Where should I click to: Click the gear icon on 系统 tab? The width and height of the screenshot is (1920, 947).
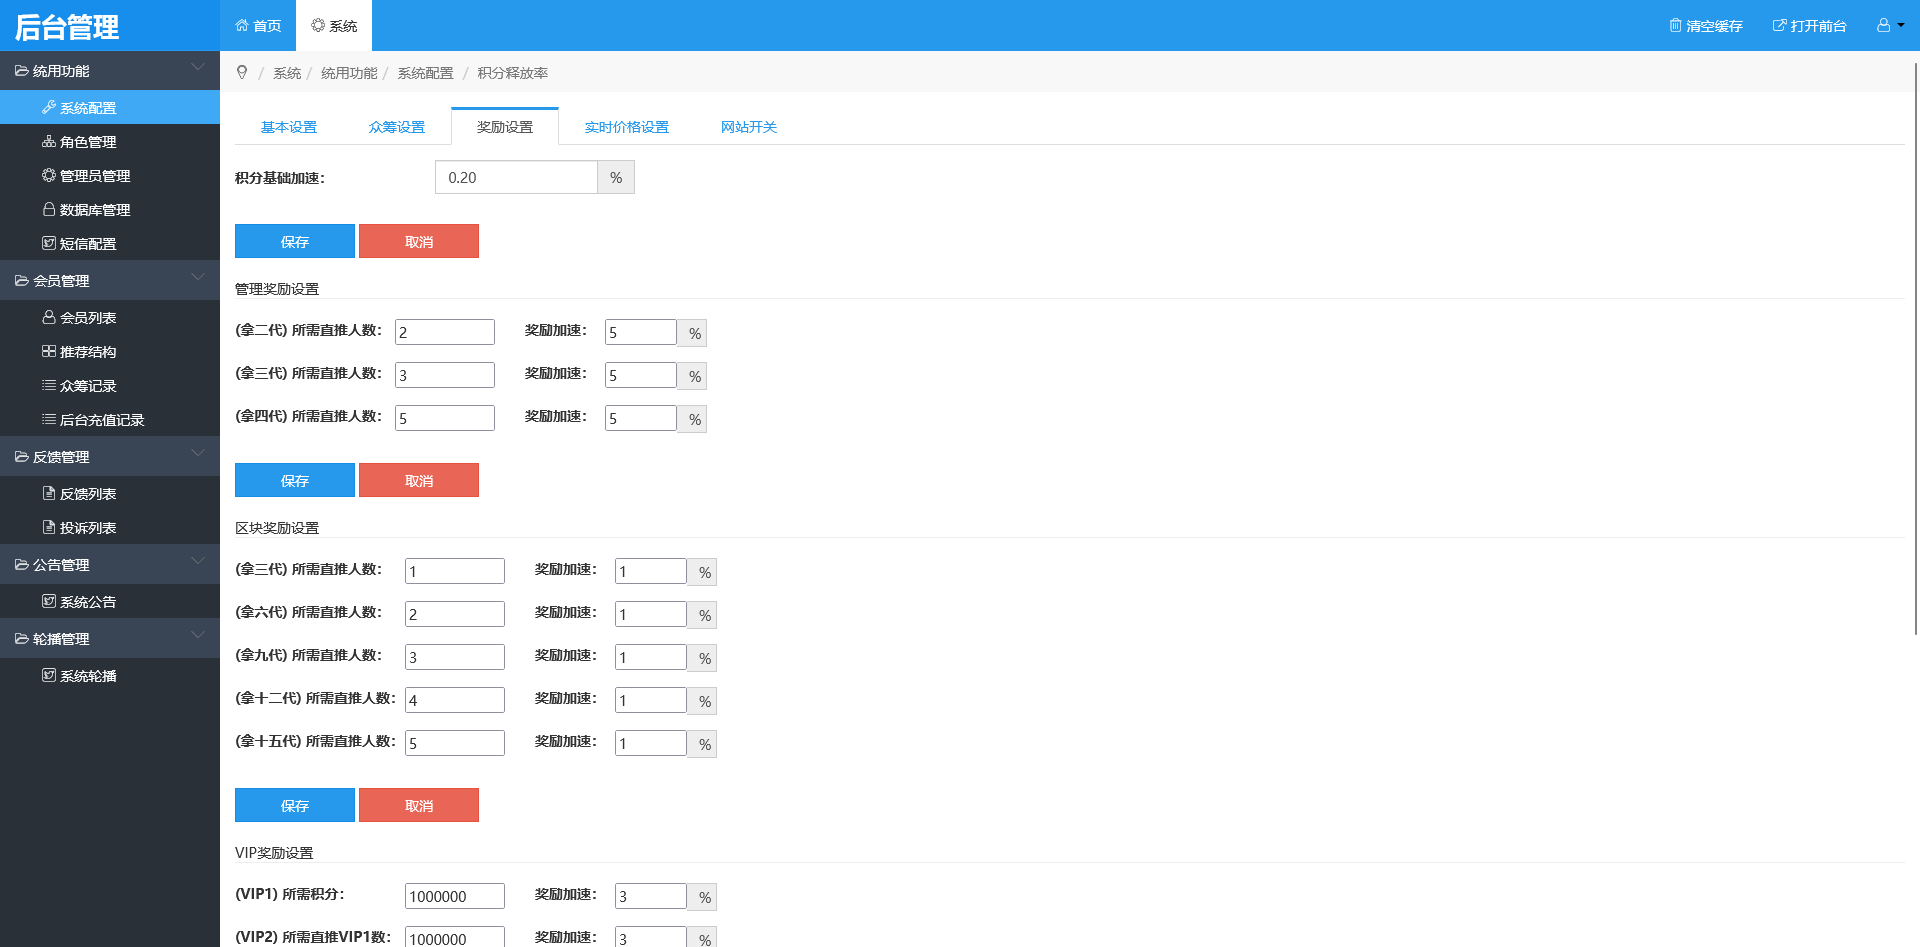318,25
